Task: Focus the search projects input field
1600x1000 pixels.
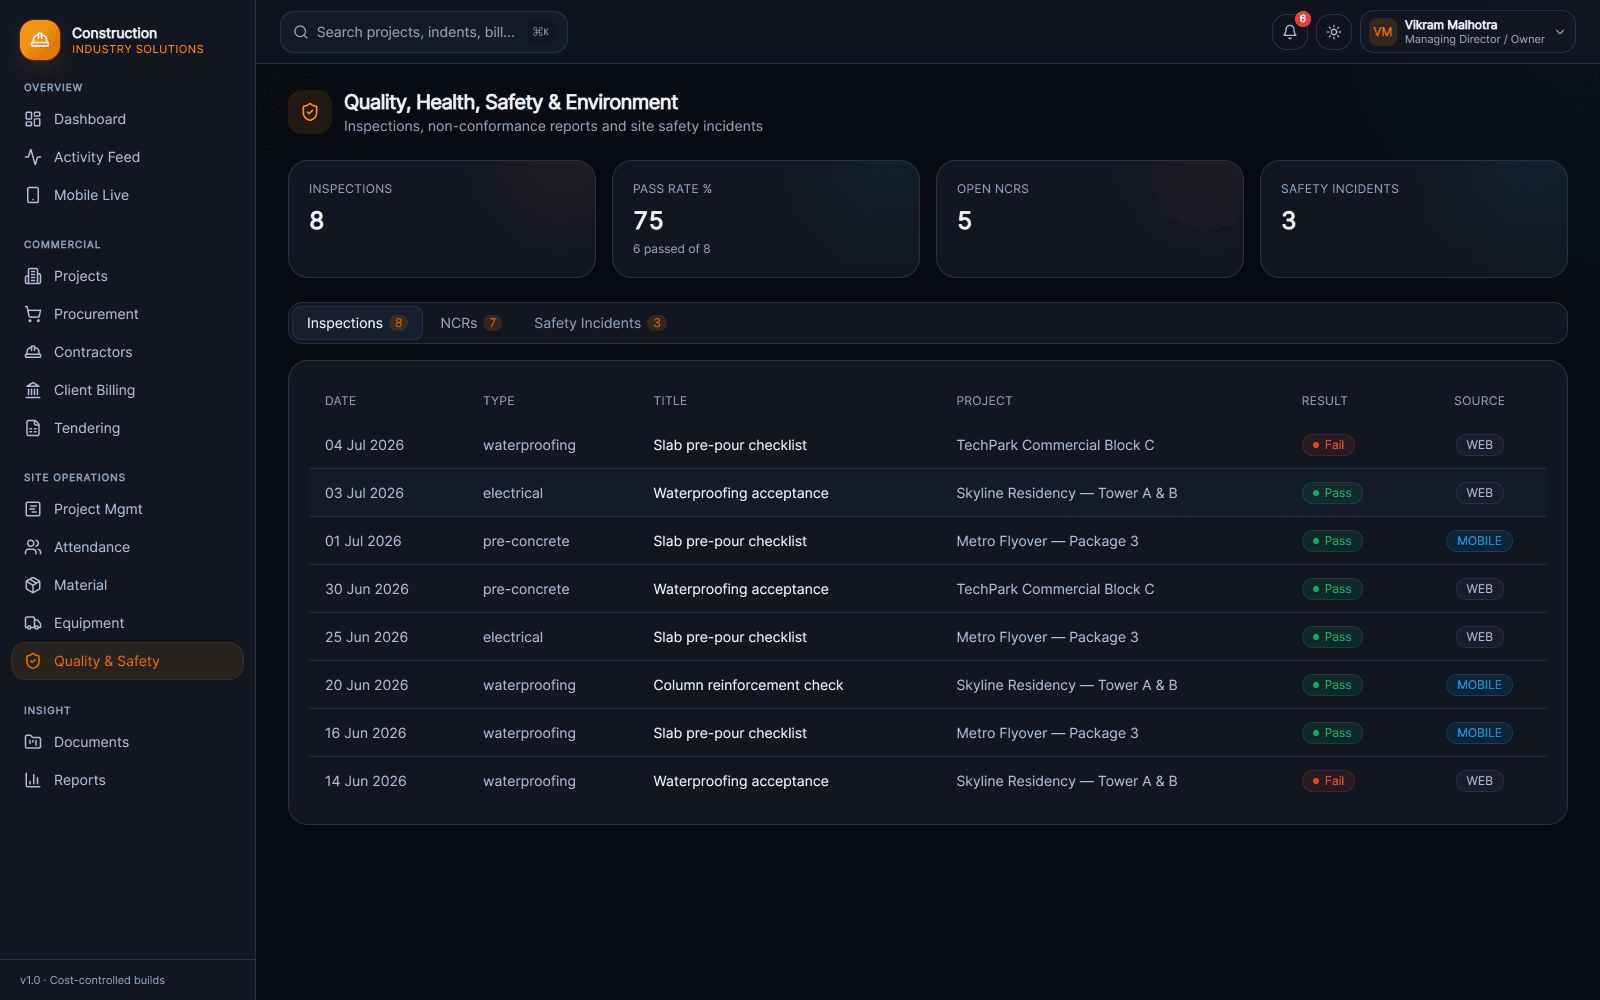Action: [424, 32]
